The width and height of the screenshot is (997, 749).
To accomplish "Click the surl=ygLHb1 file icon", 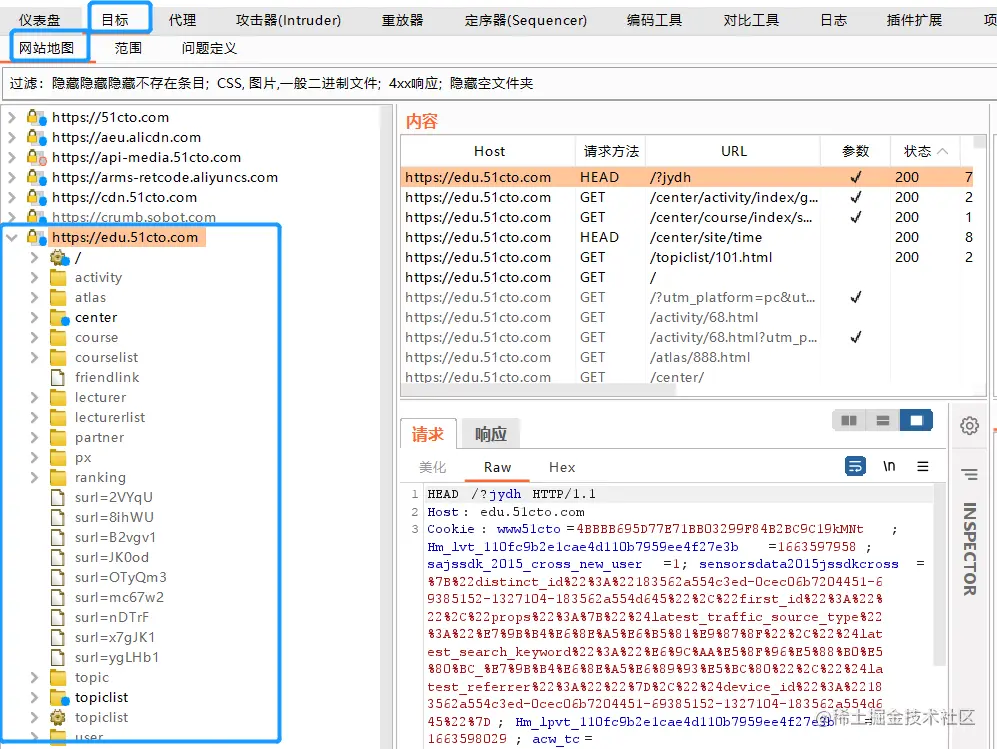I will (x=58, y=657).
